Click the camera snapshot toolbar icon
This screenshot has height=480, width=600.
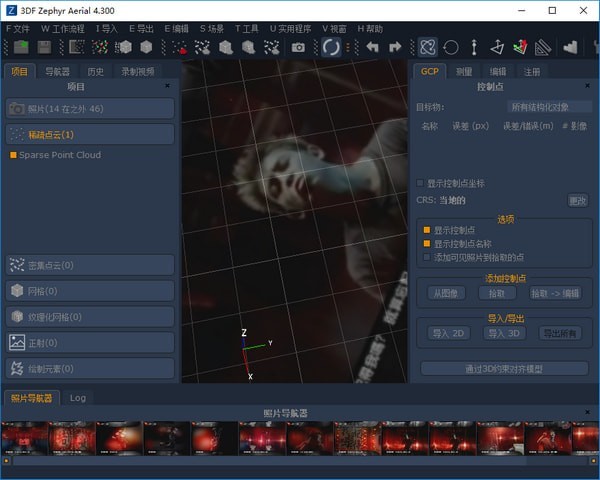[x=298, y=47]
